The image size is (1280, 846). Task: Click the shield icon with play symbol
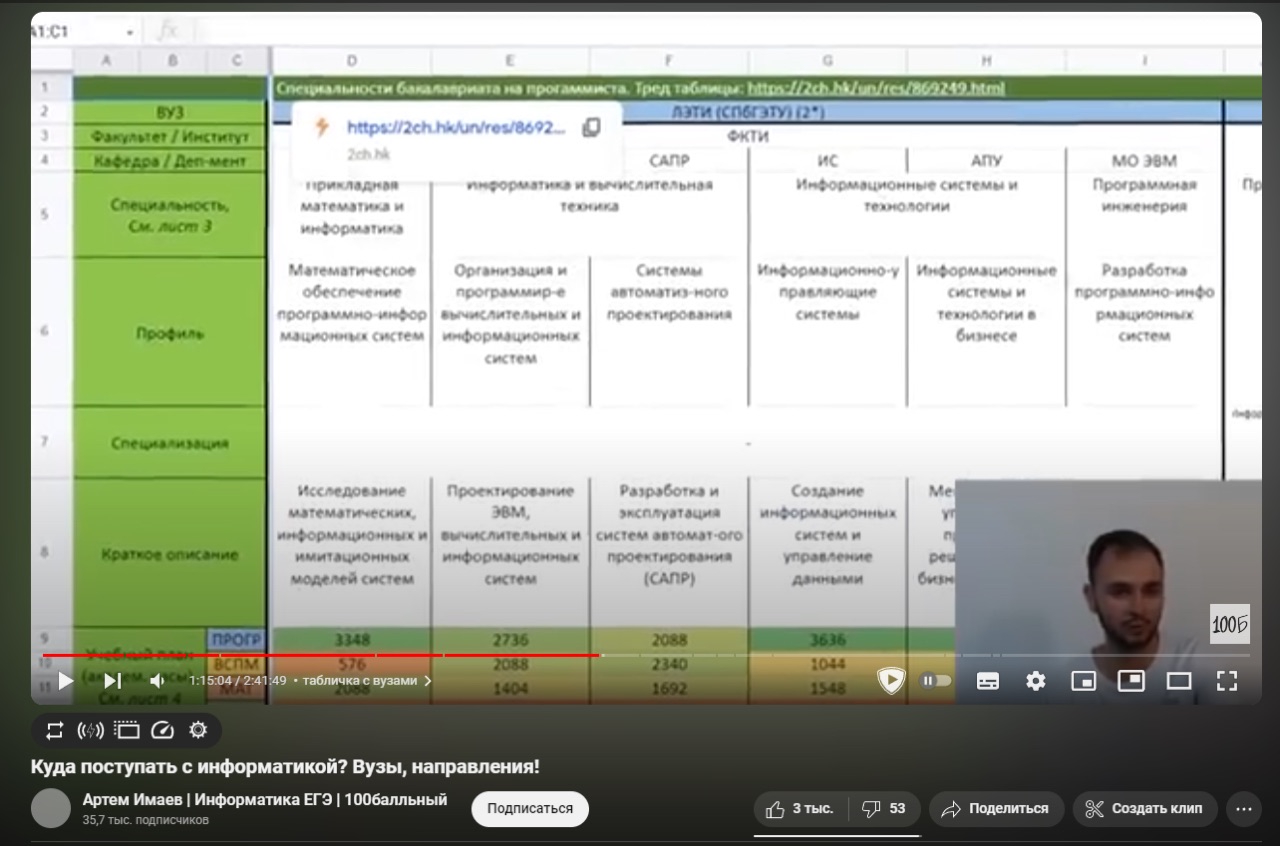889,681
